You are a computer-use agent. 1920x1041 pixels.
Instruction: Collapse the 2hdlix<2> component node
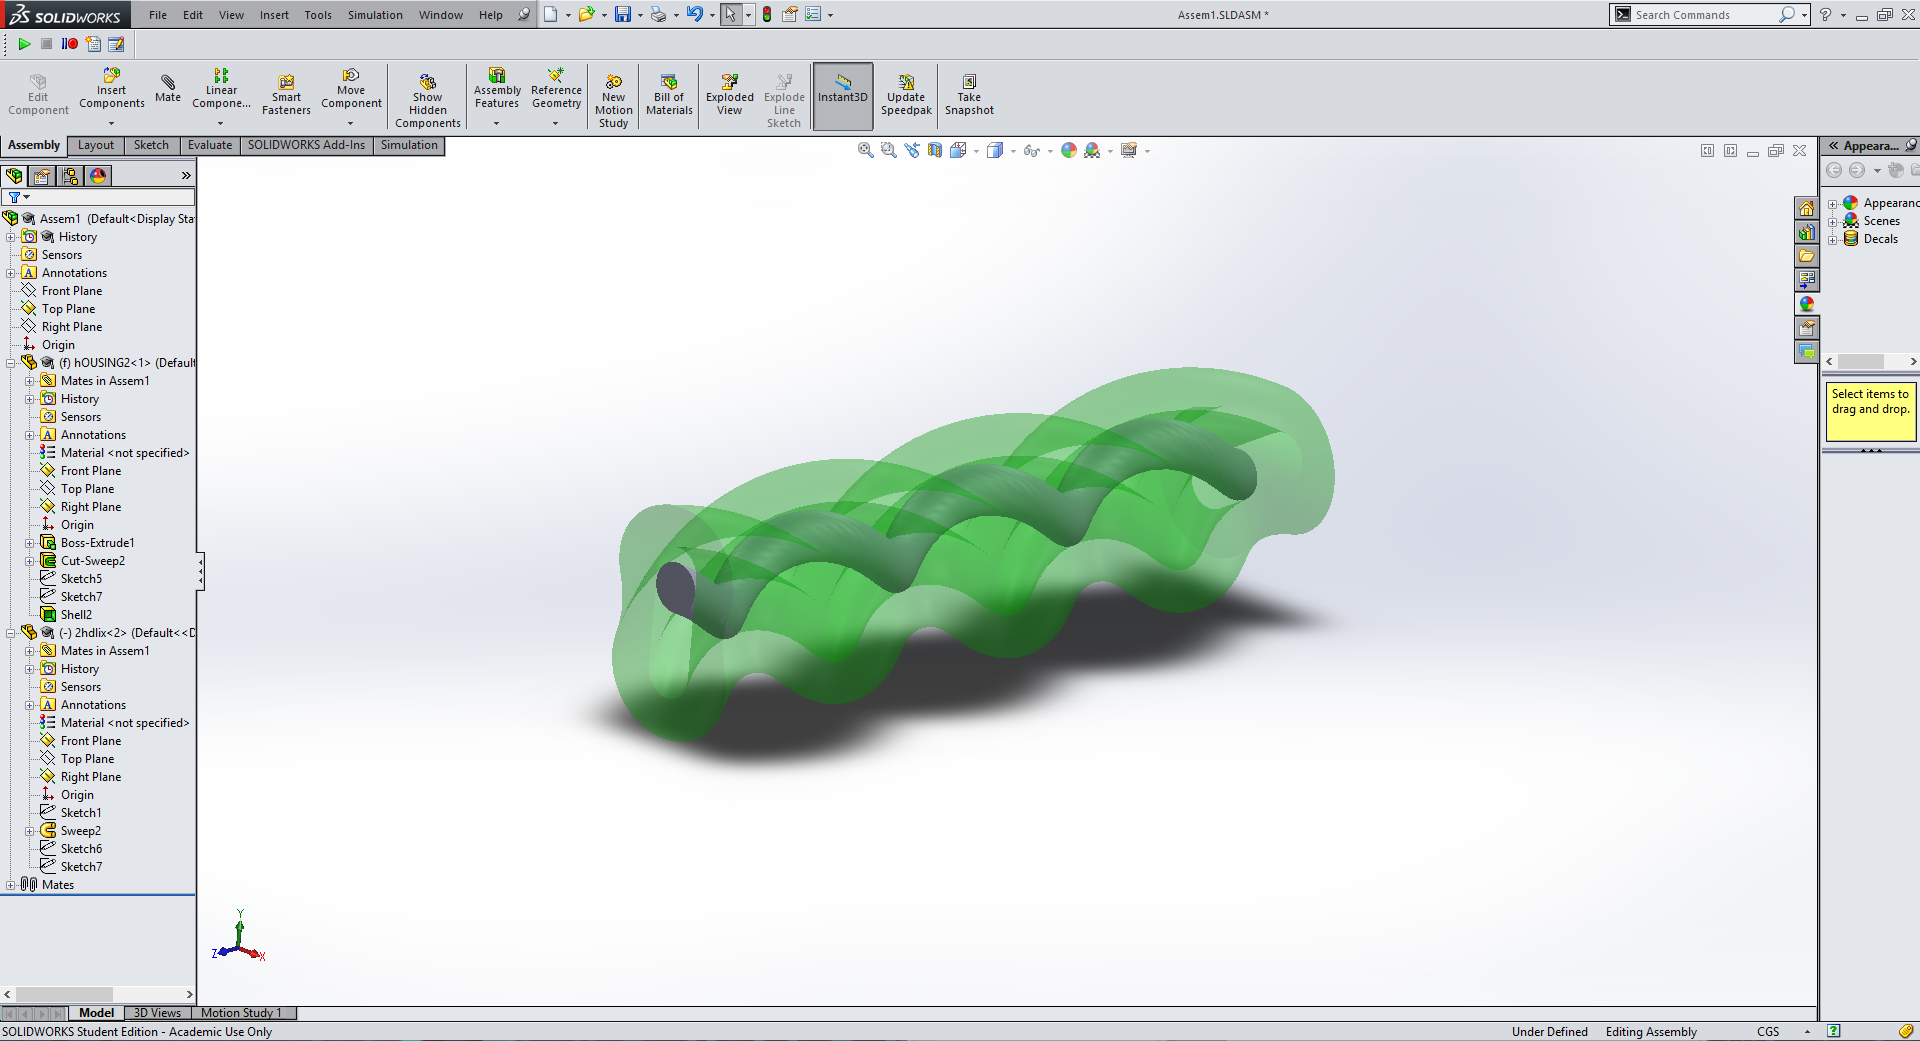11,633
